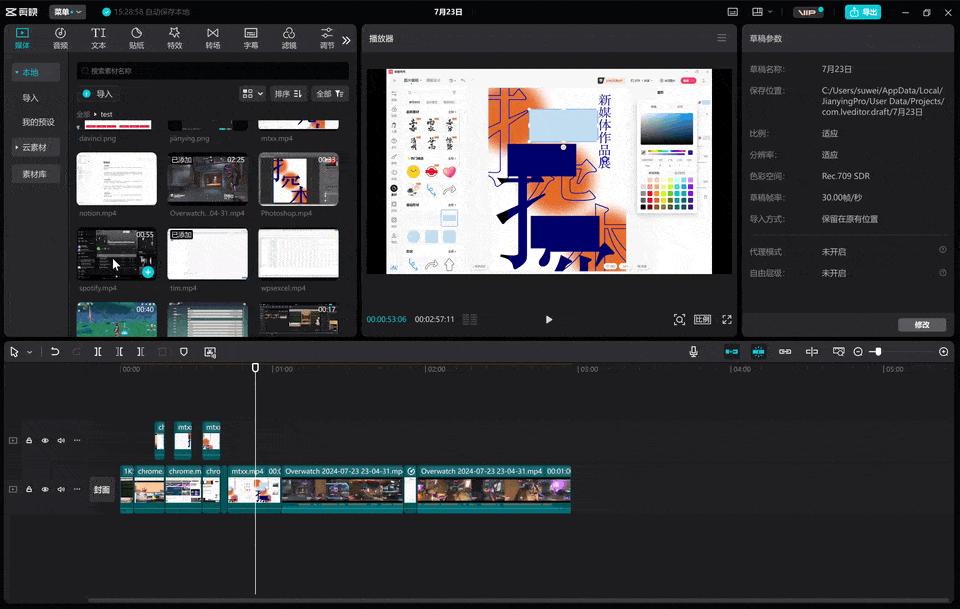Click the 导出 export button

863,12
